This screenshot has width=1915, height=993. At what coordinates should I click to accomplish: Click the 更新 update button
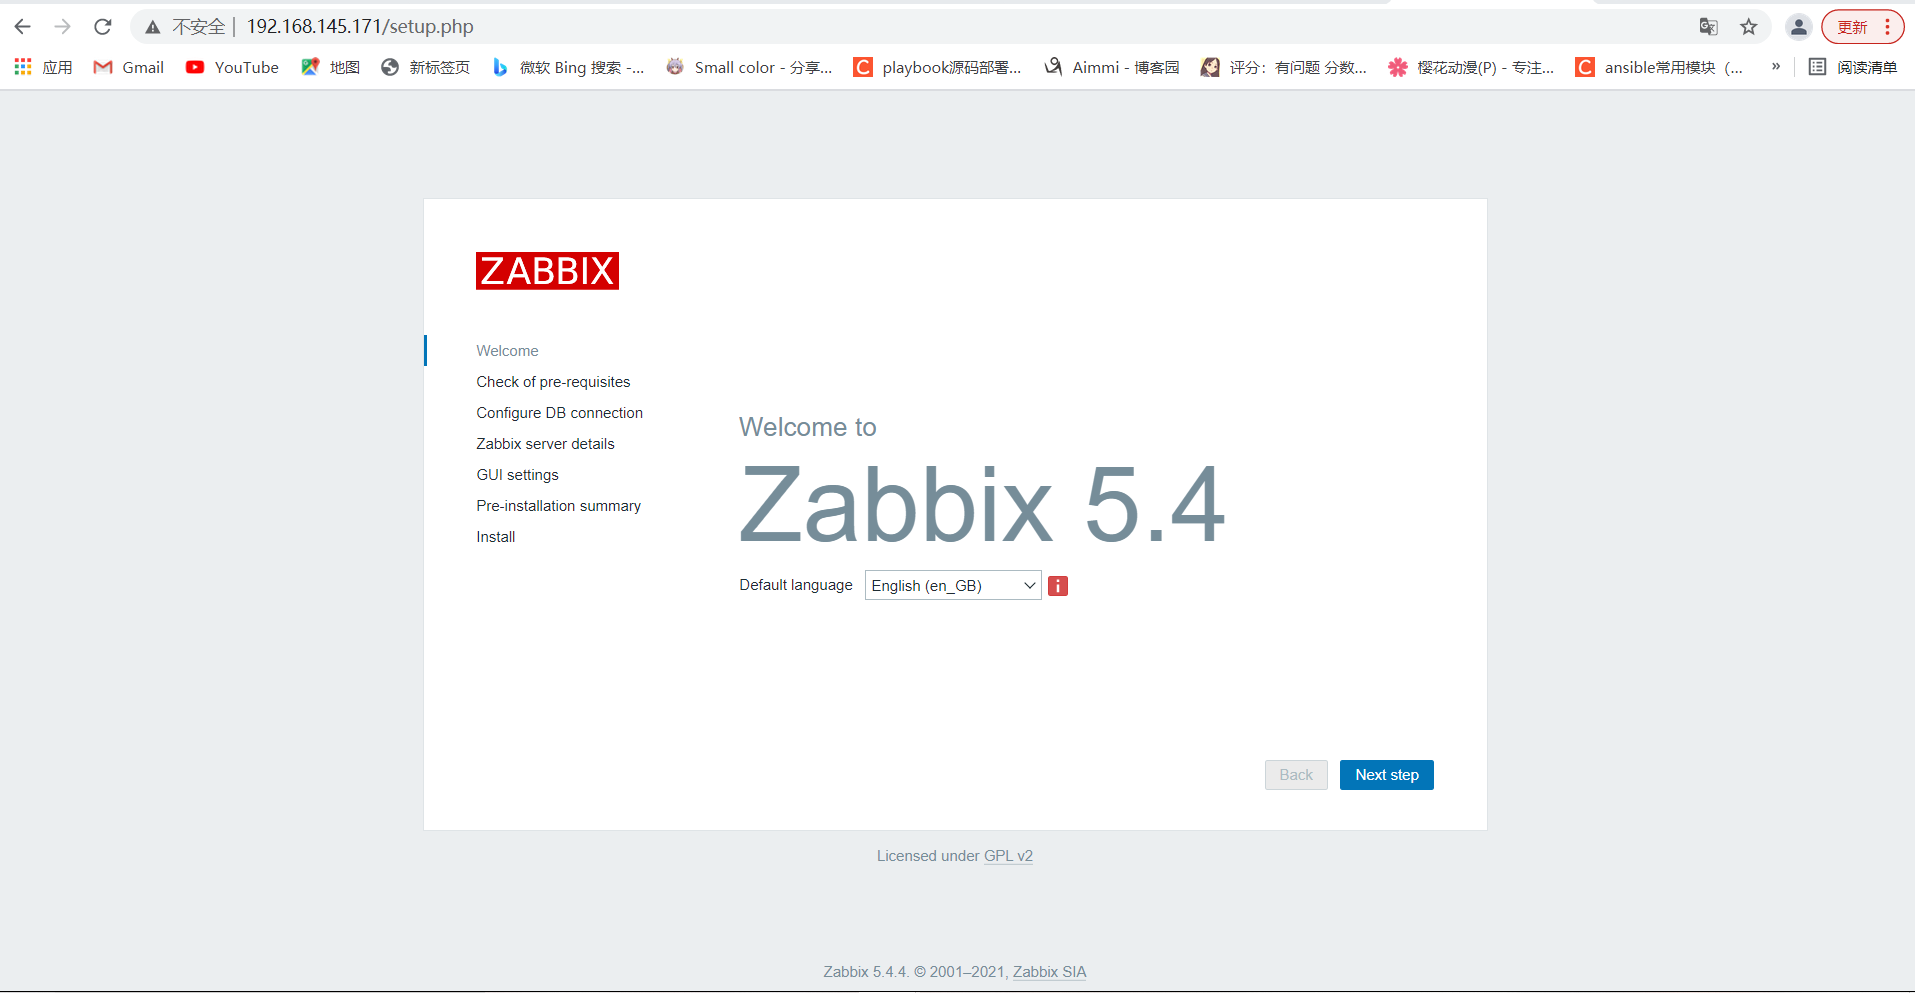[1852, 27]
